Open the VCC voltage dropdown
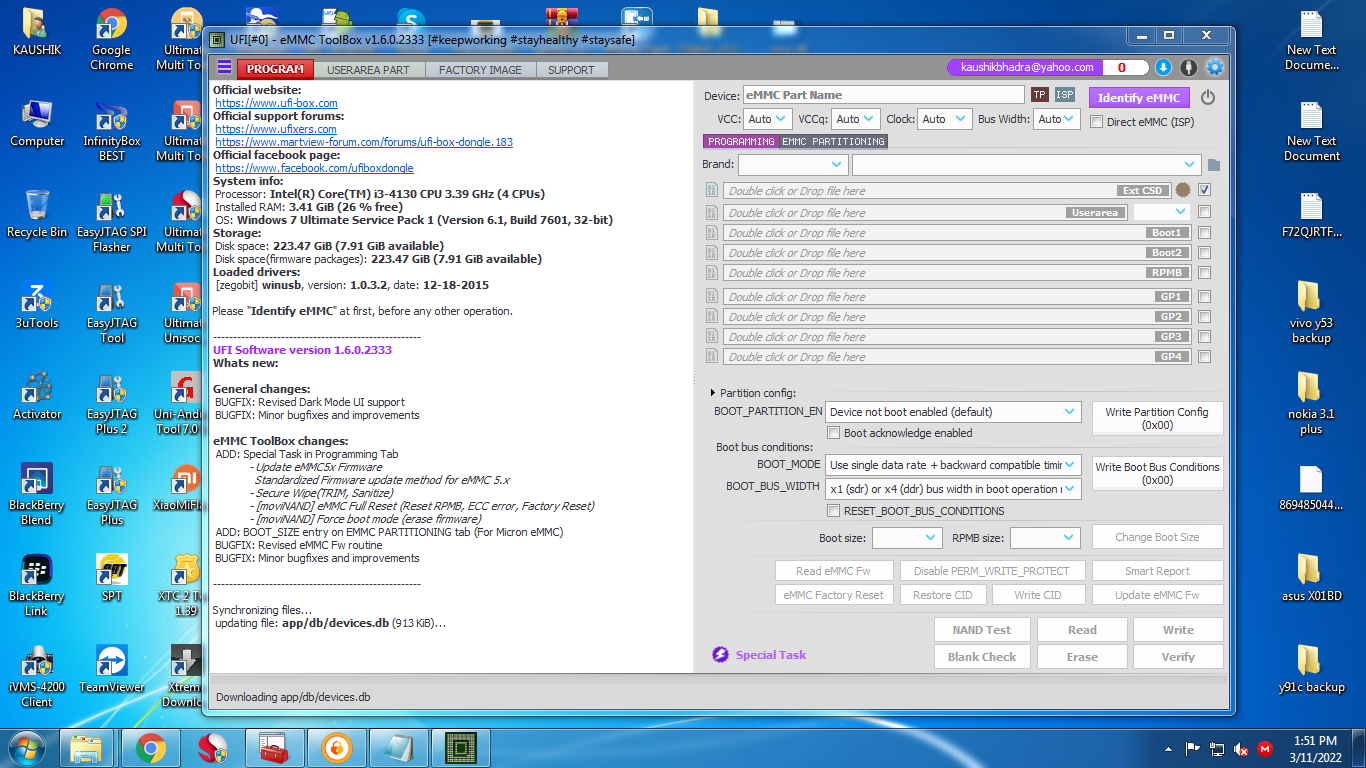 coord(768,119)
